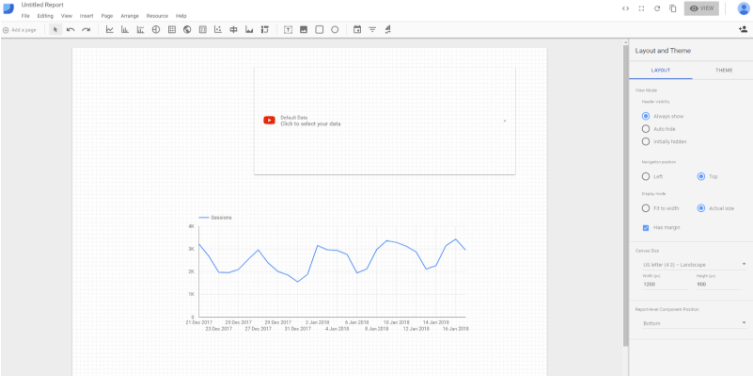The height and width of the screenshot is (376, 753).
Task: Open the Page menu
Action: click(107, 16)
